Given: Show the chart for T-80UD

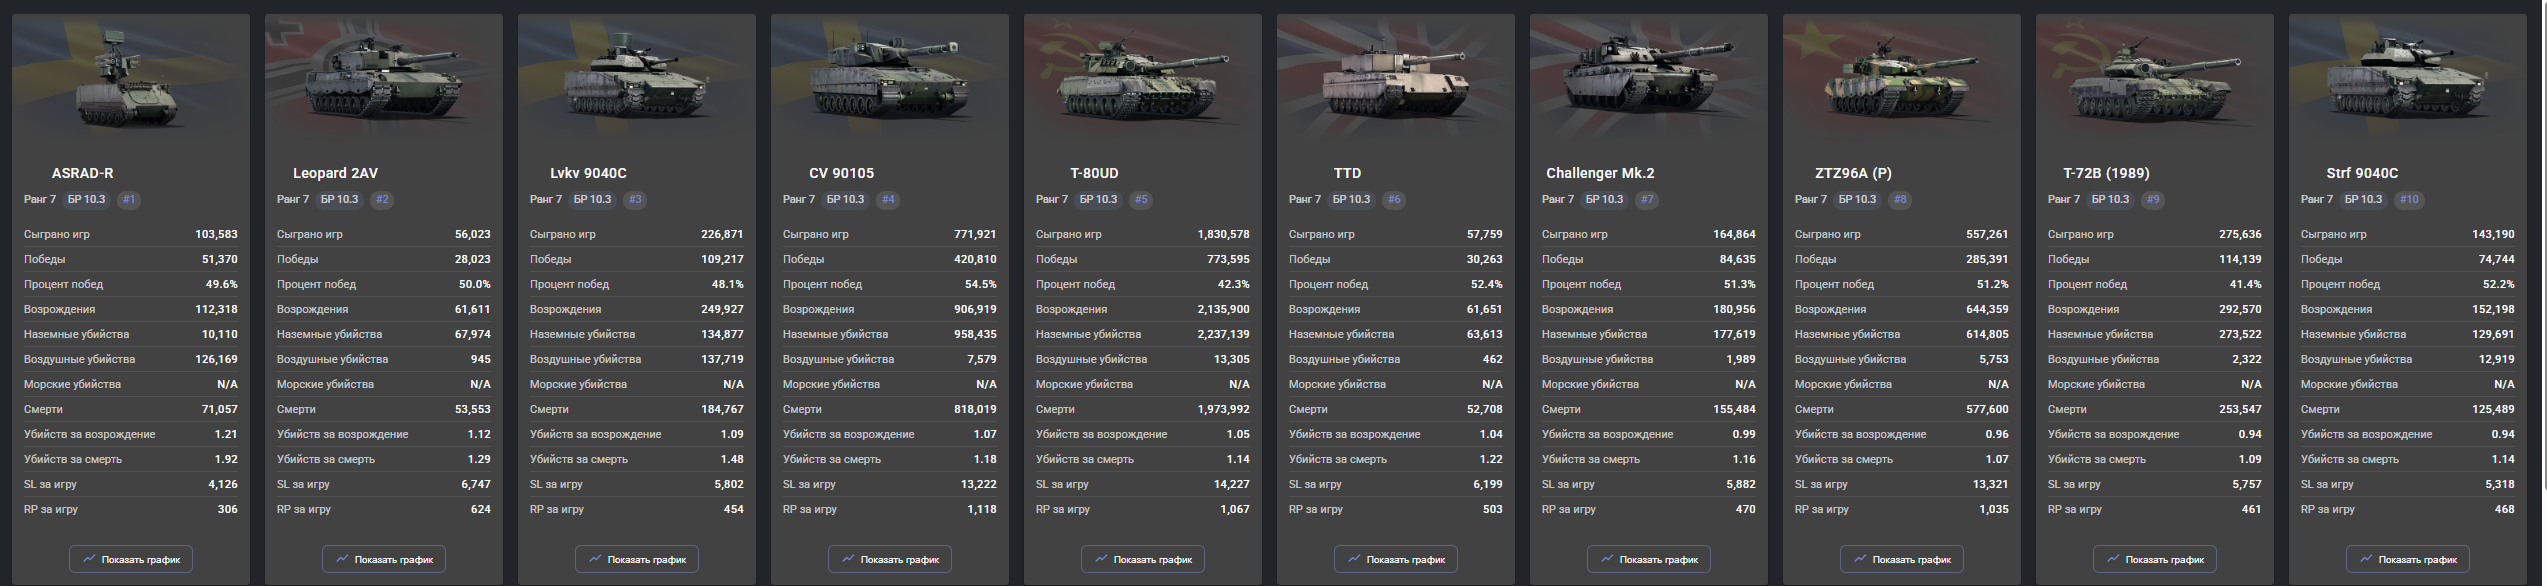Looking at the screenshot, I should click(x=1143, y=559).
